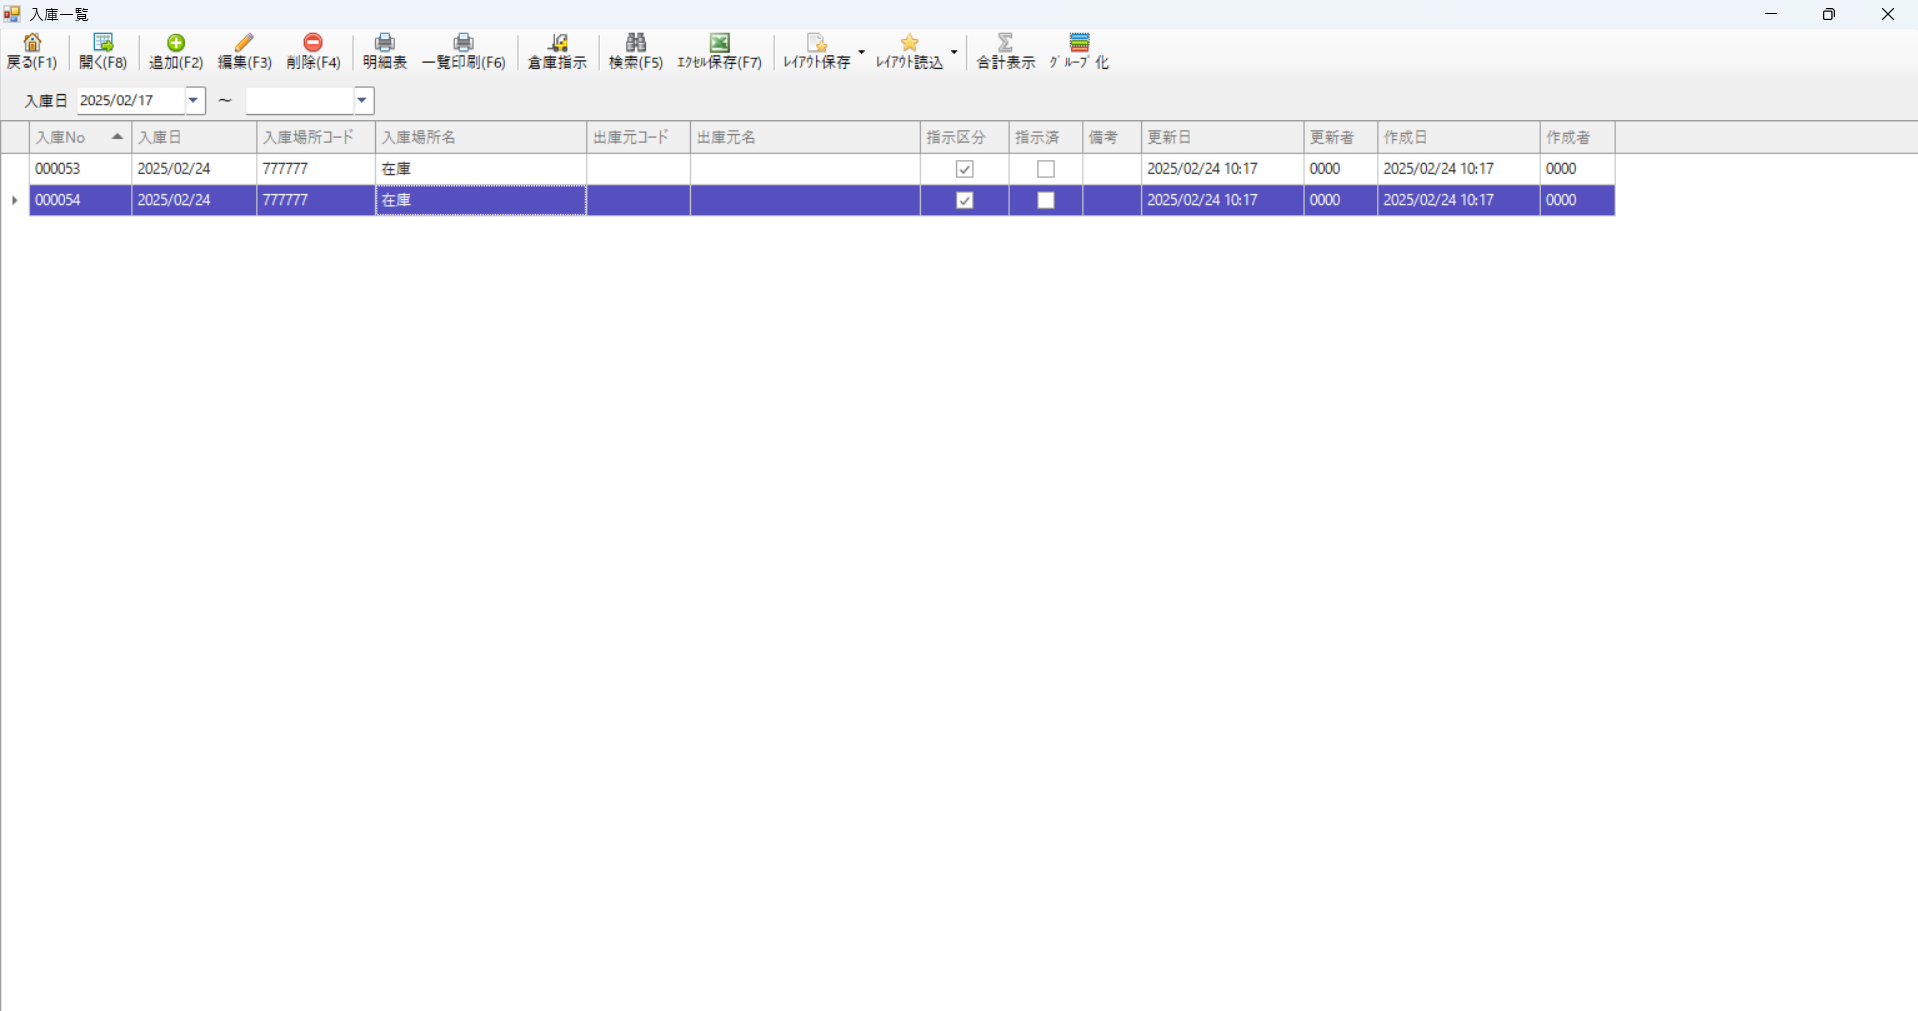This screenshot has height=1011, width=1918.
Task: Click the 更新日 column header
Action: [x=1222, y=137]
